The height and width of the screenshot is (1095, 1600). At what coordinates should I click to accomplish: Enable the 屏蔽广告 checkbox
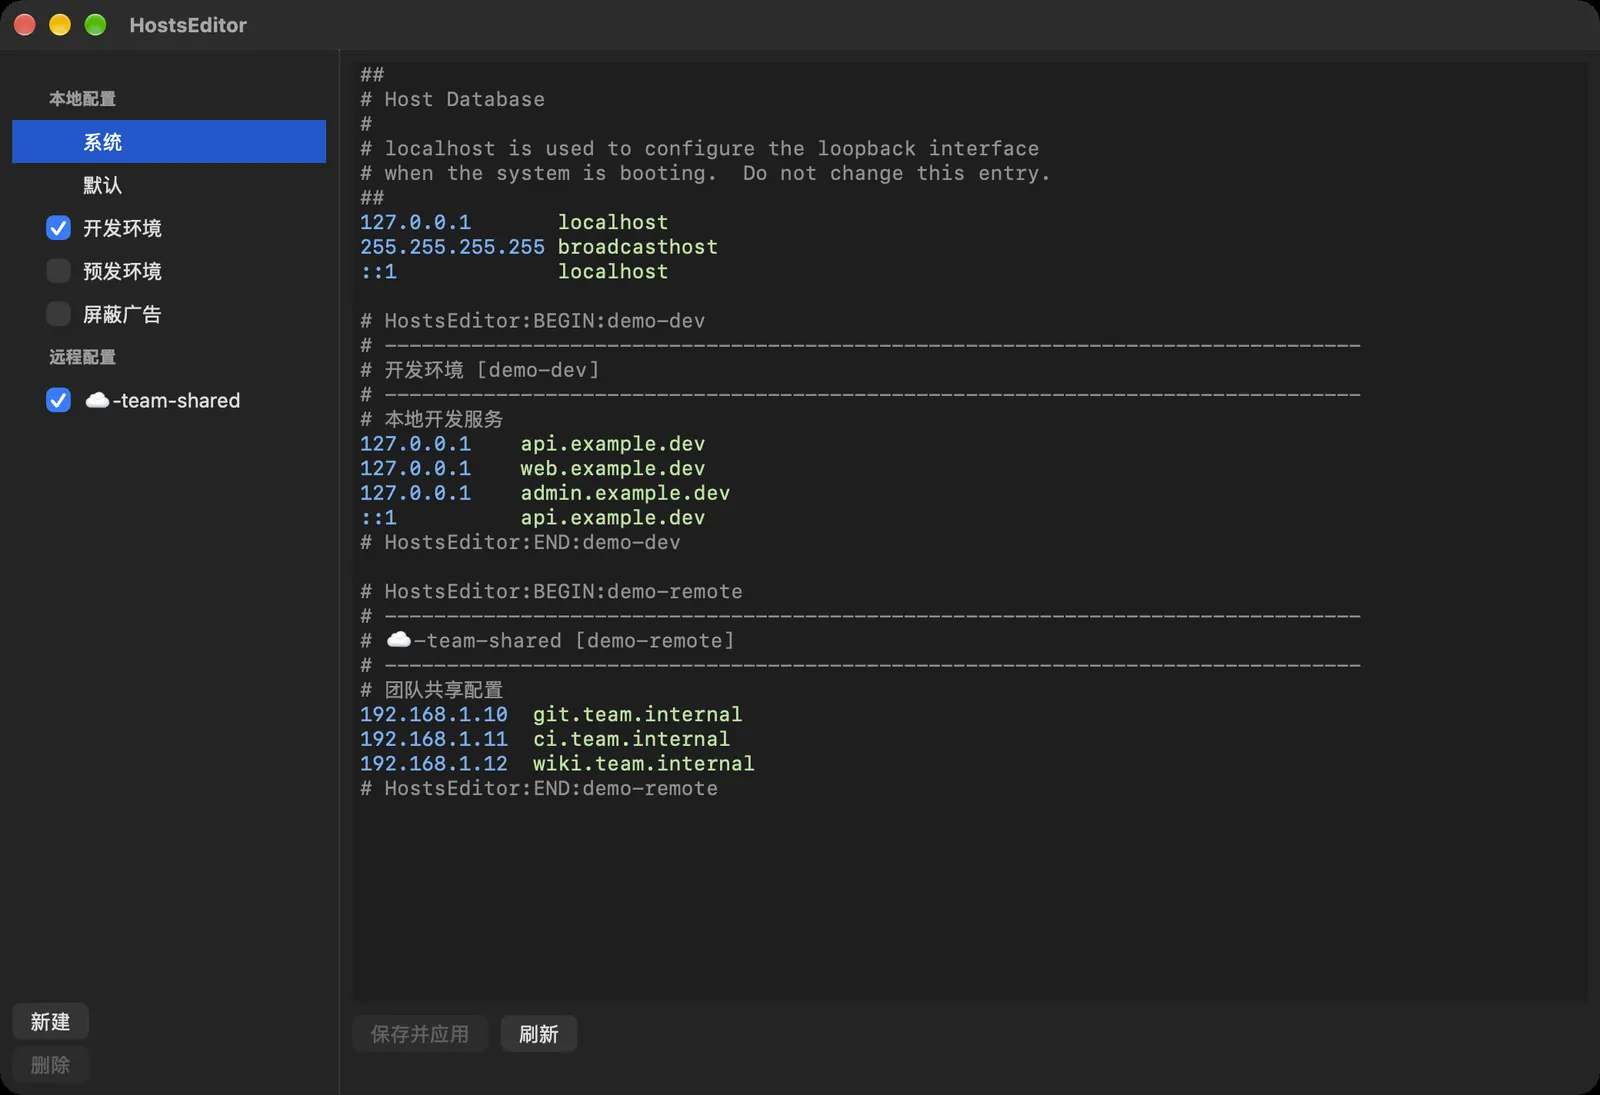coord(58,314)
